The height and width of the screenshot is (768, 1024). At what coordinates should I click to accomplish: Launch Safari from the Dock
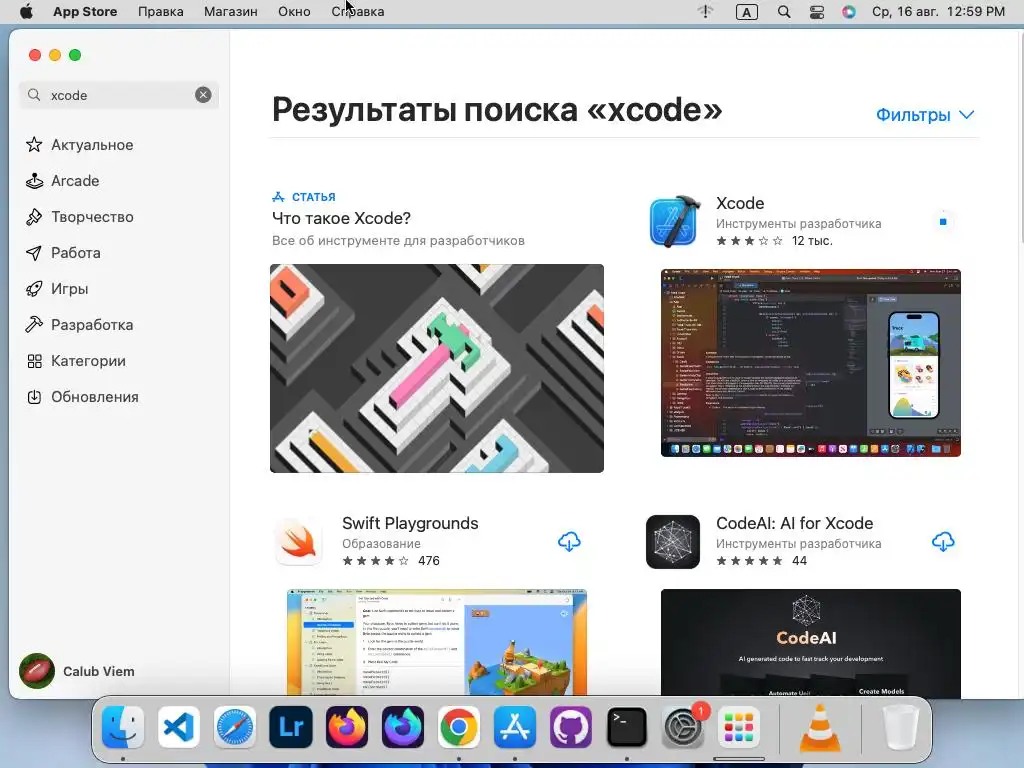(x=234, y=727)
